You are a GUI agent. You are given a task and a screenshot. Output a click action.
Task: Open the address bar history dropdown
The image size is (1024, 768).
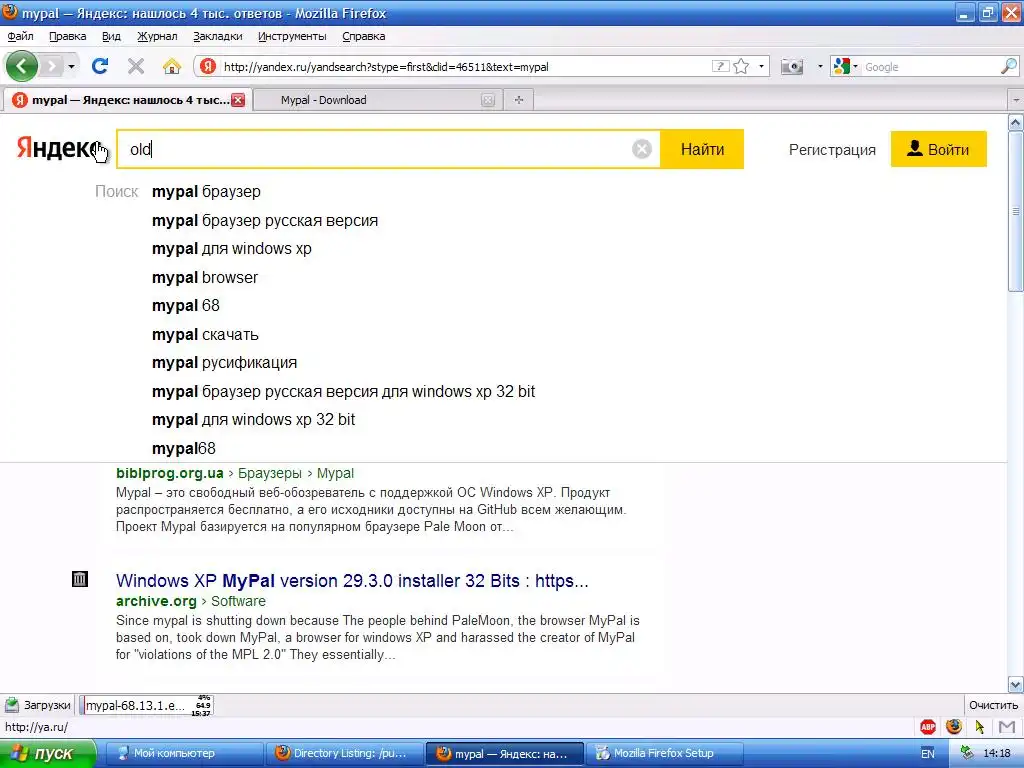pyautogui.click(x=761, y=67)
